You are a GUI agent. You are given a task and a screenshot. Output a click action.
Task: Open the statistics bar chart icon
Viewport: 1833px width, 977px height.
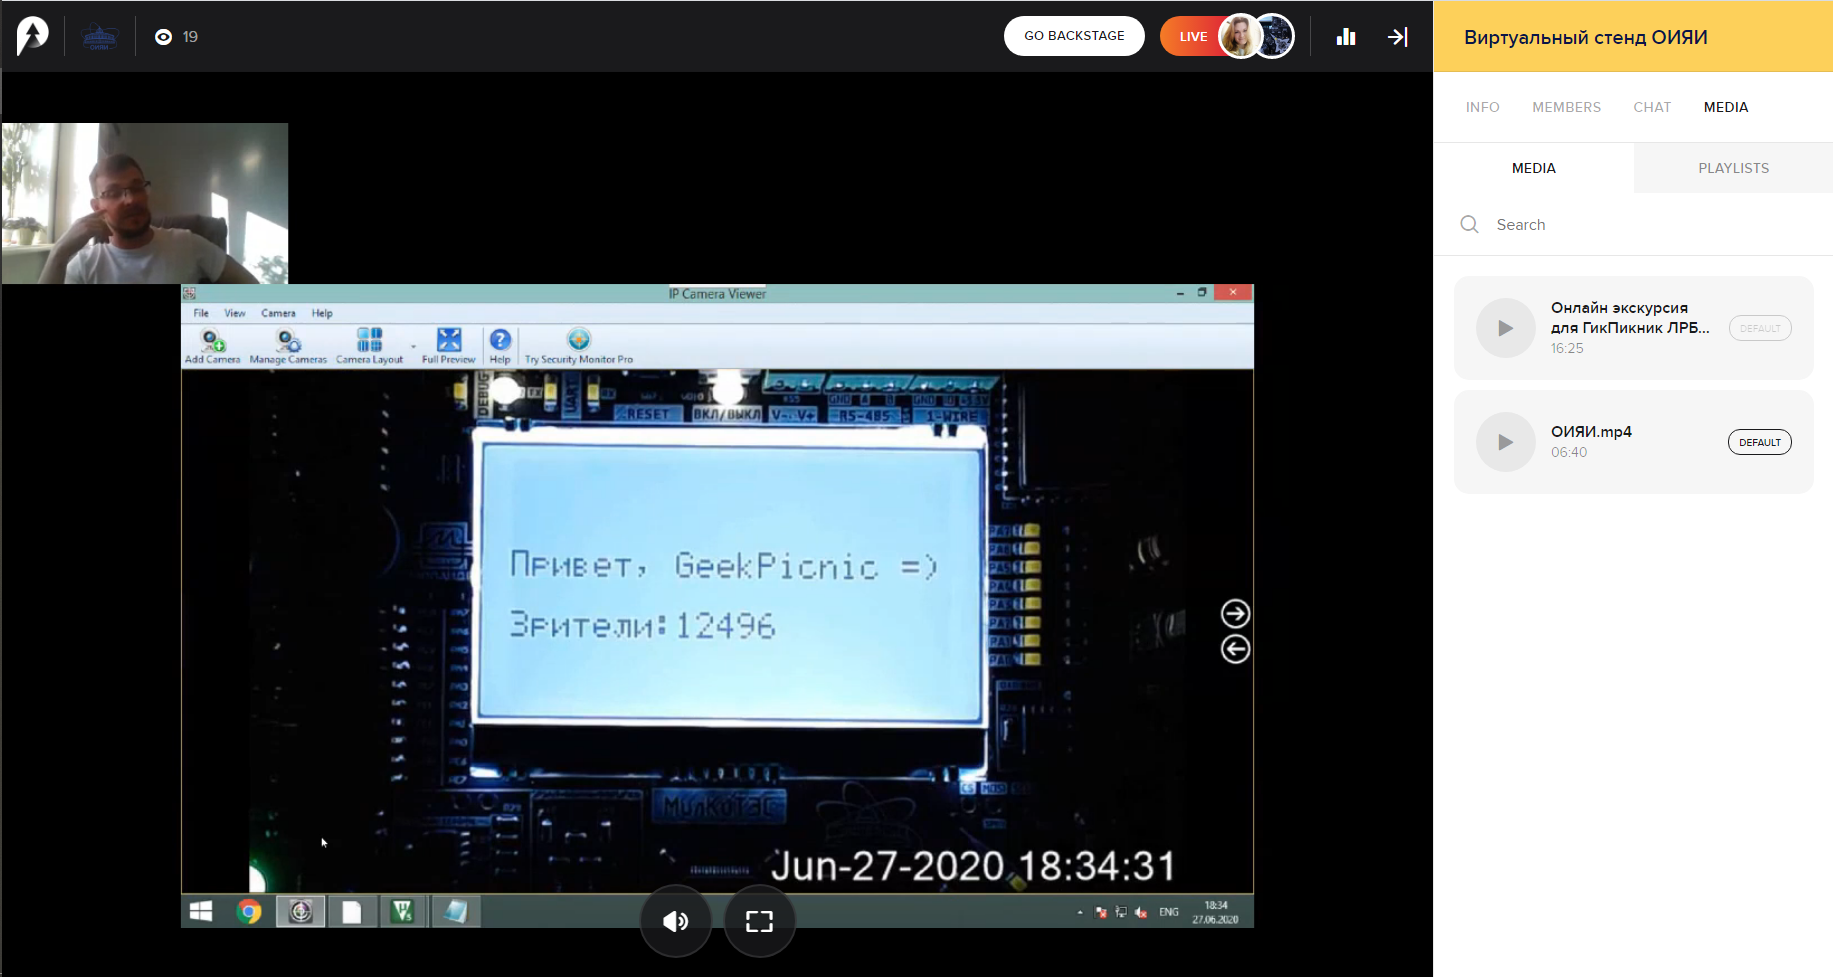coord(1346,37)
